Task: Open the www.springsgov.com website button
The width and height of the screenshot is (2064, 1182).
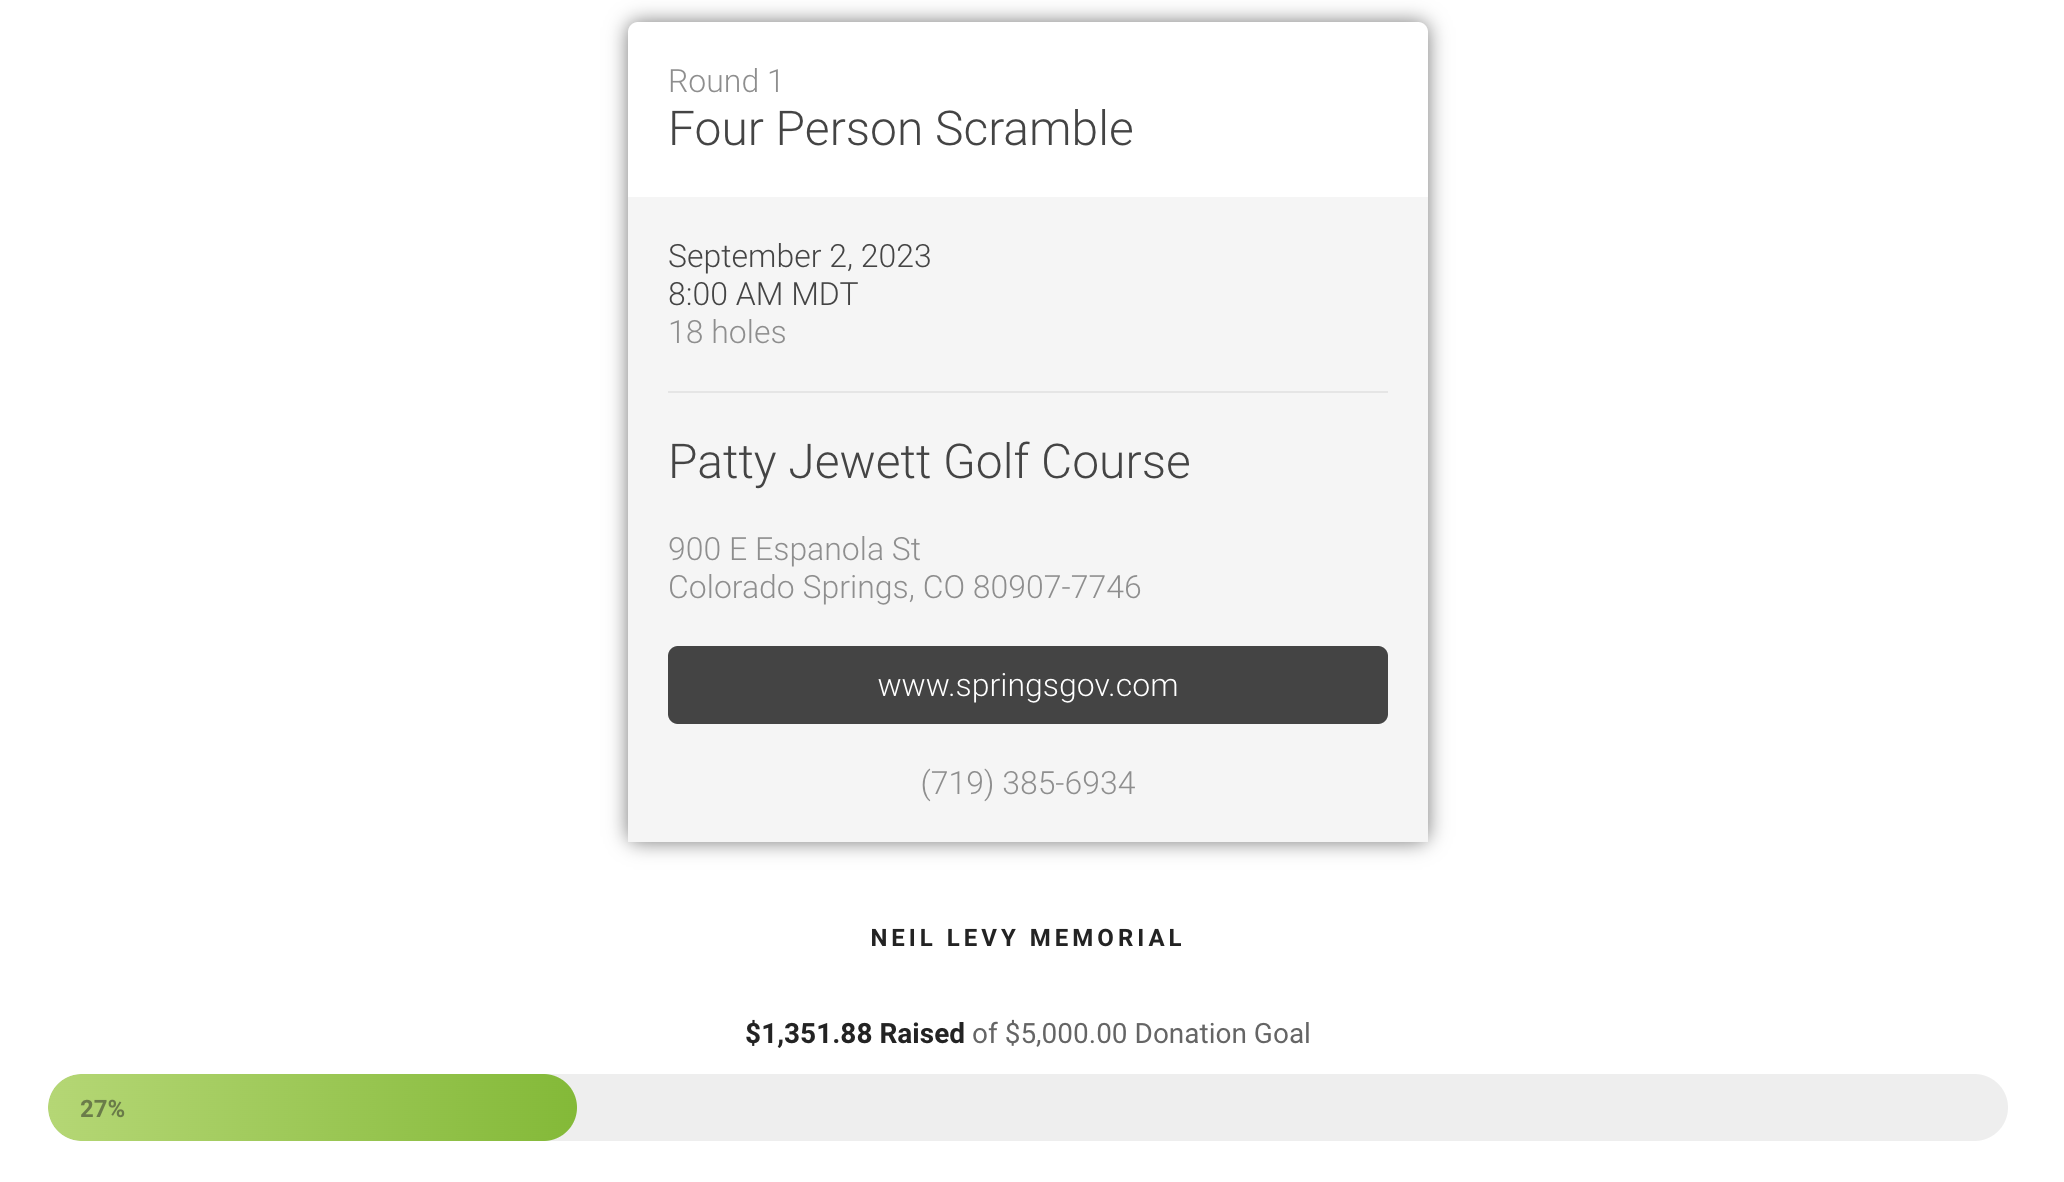Action: click(x=1027, y=685)
